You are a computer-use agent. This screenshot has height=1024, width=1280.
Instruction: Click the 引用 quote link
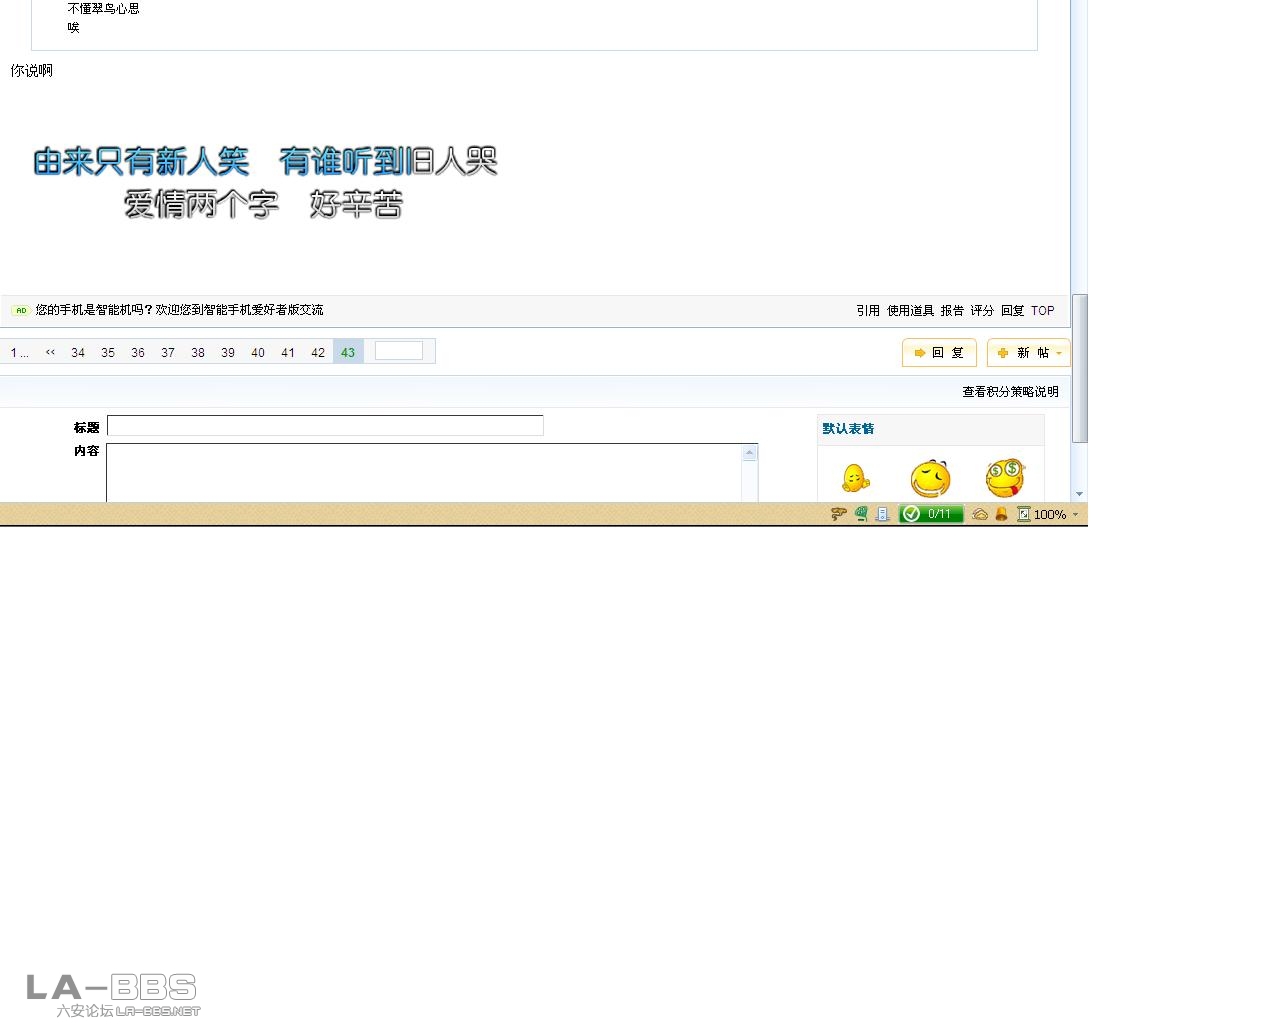868,311
